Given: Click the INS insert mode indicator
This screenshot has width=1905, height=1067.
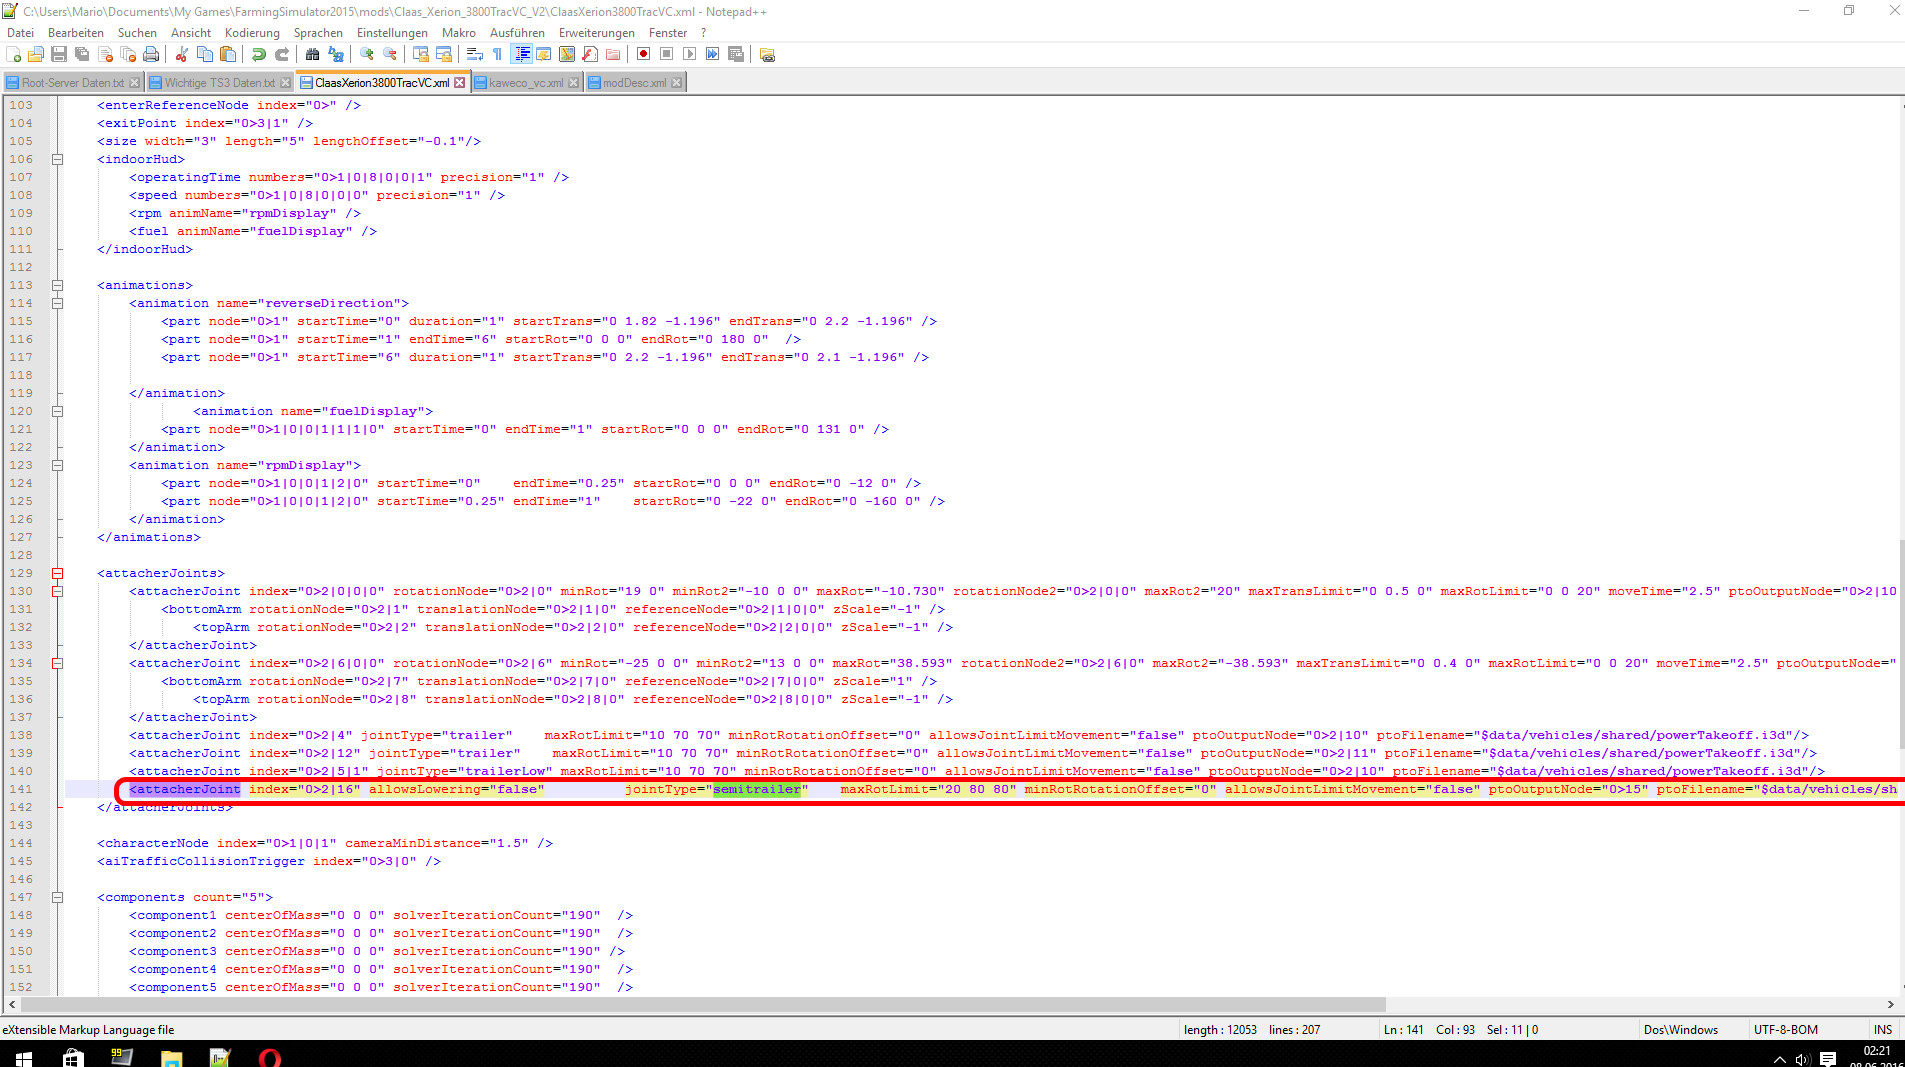Looking at the screenshot, I should 1882,1029.
